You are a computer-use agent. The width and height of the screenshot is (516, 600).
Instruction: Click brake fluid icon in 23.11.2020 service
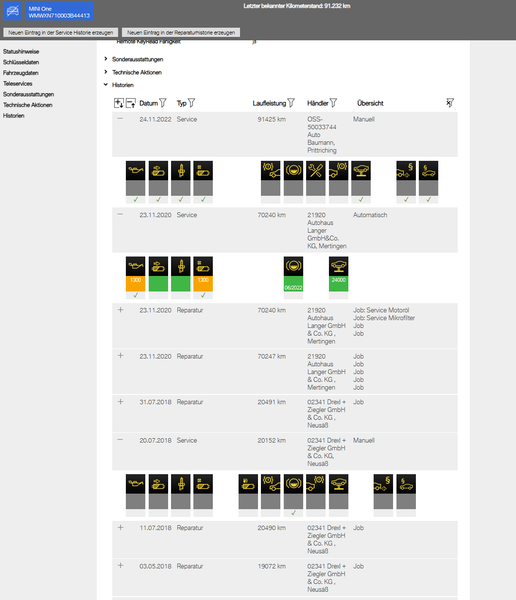(293, 266)
